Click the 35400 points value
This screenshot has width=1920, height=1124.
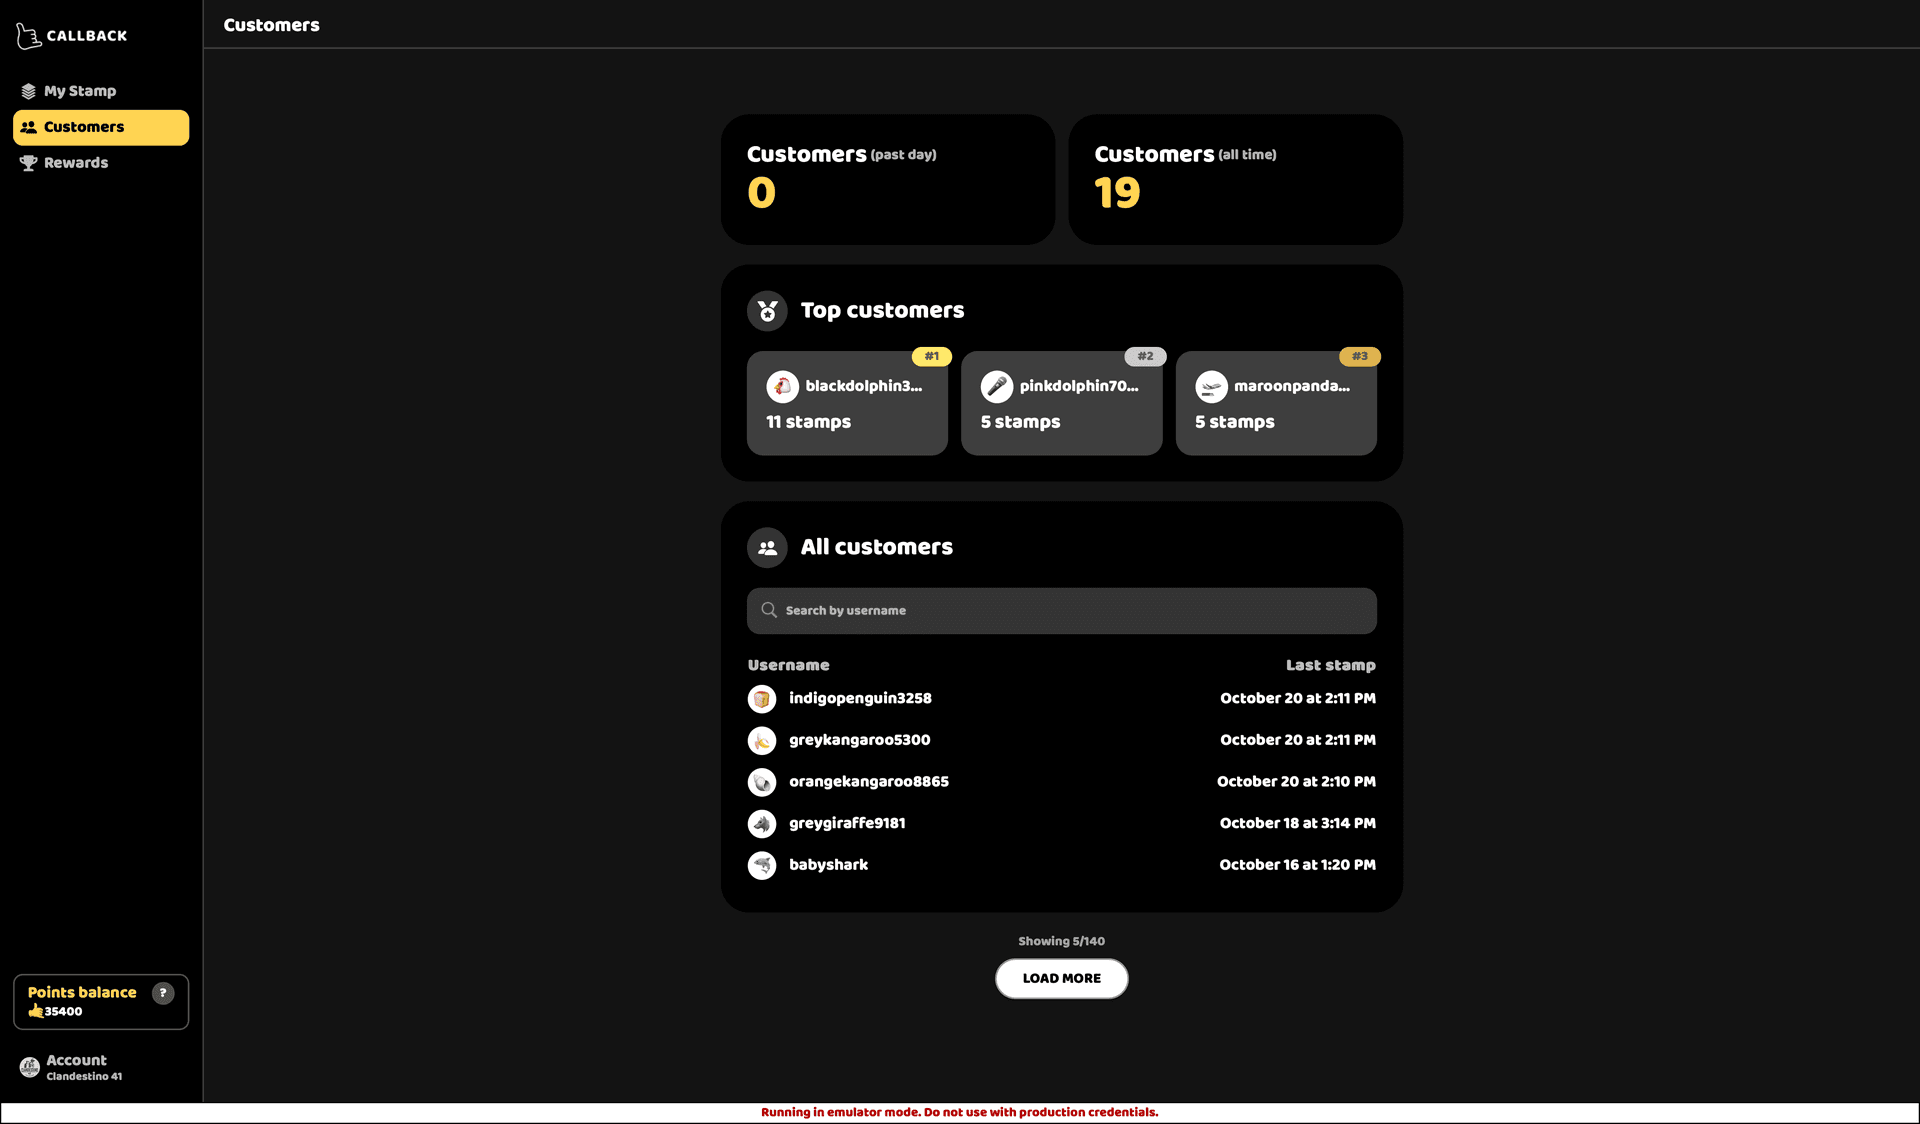(x=63, y=1011)
